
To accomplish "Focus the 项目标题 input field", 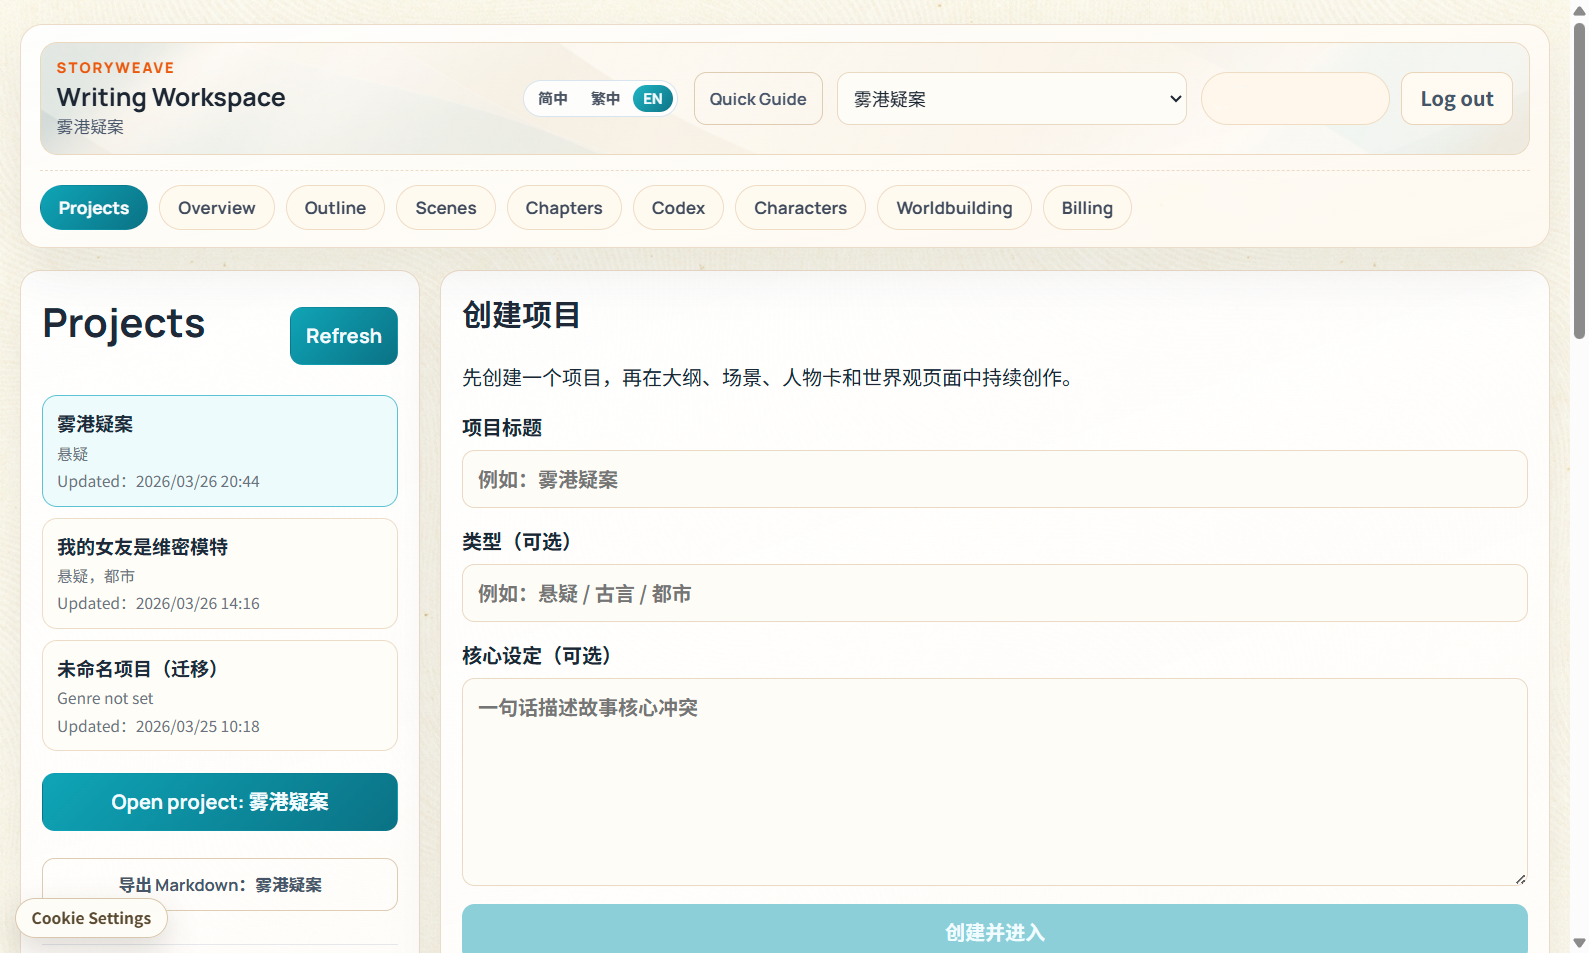I will pyautogui.click(x=994, y=479).
